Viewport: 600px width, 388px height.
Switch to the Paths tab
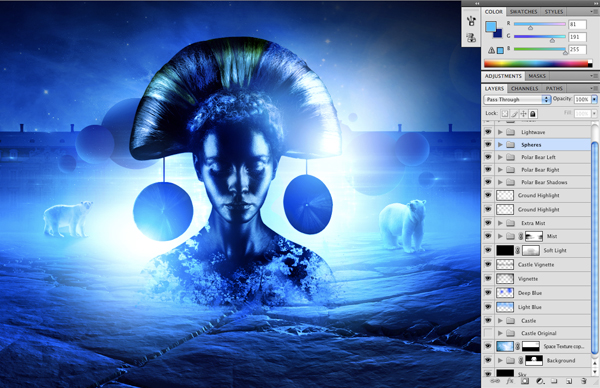pyautogui.click(x=554, y=88)
